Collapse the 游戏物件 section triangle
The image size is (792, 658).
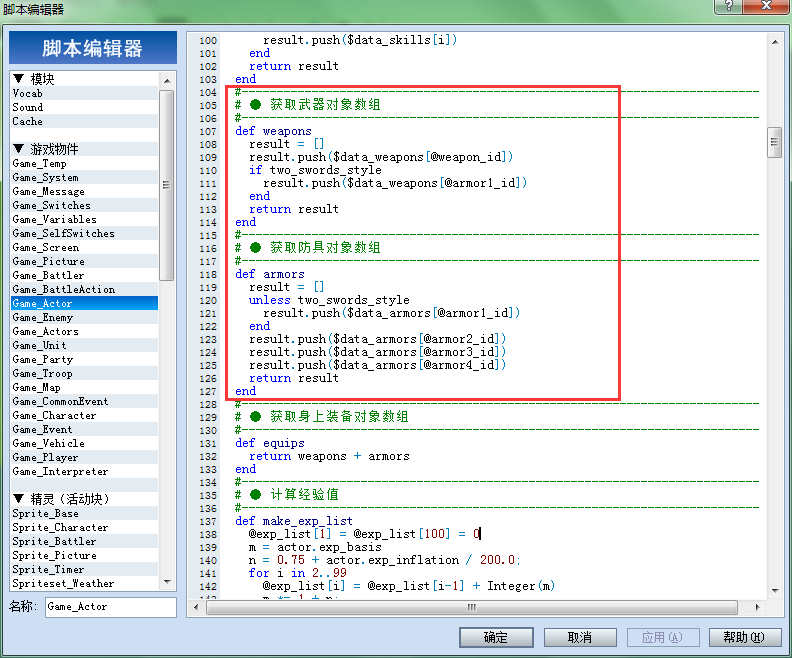pyautogui.click(x=19, y=149)
